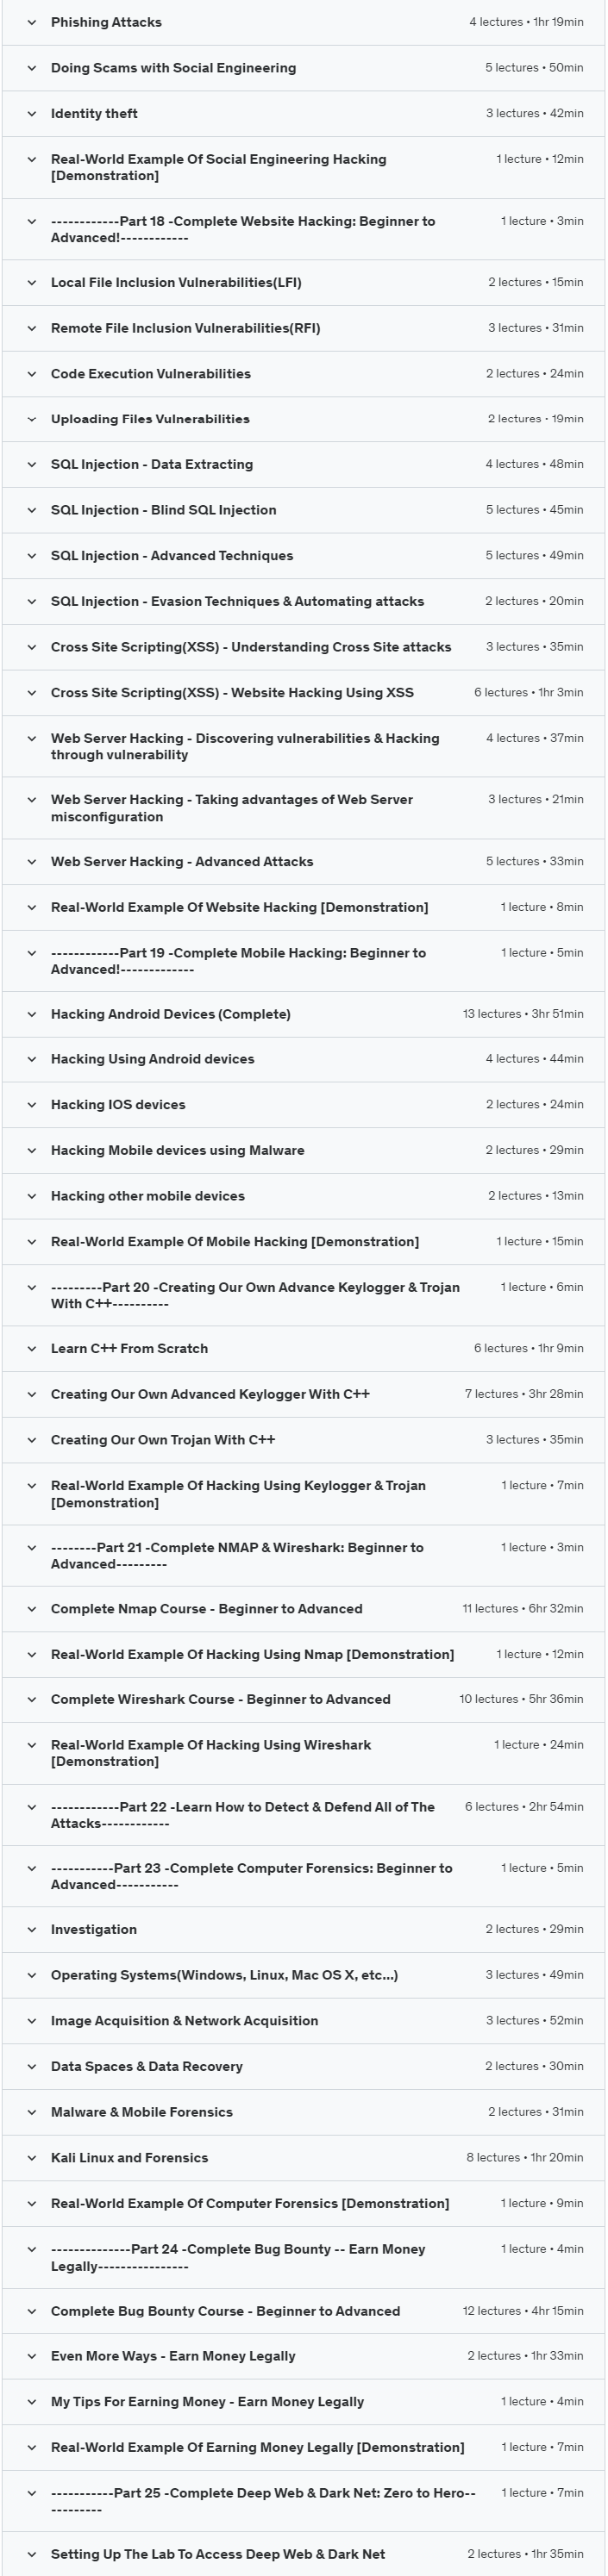The image size is (608, 2576).
Task: Expand Code Execution Vulnerabilities chevron
Action: (x=31, y=374)
